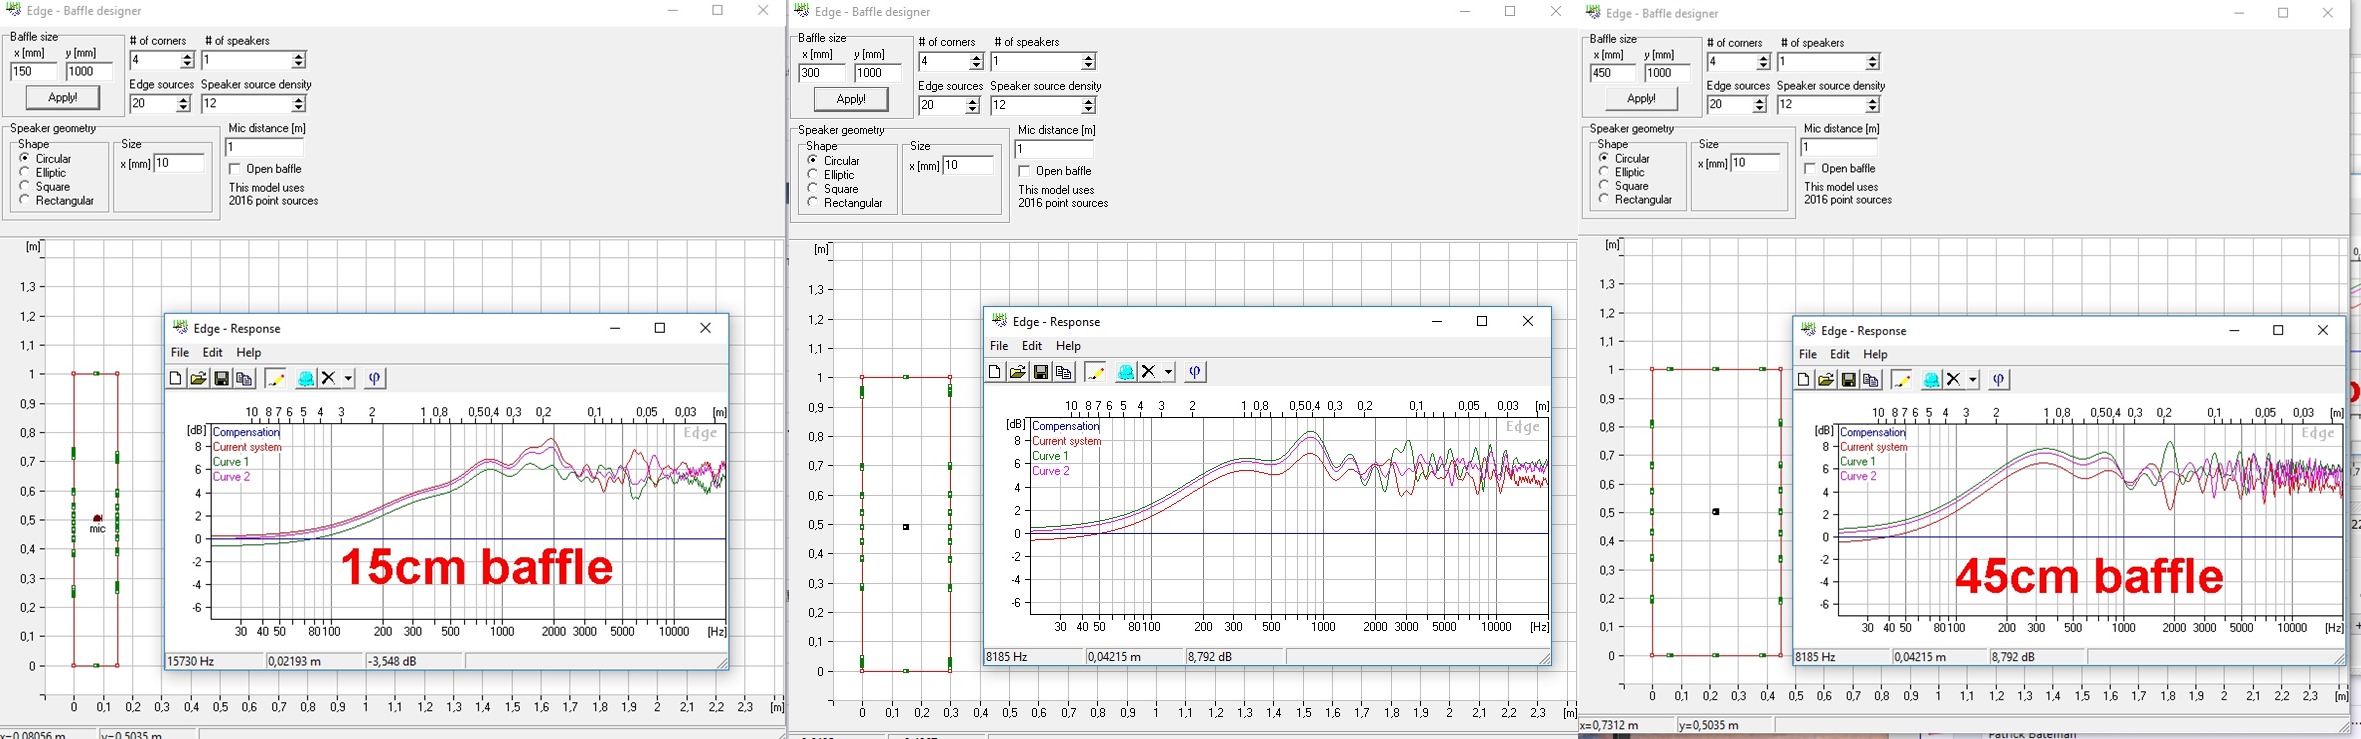Viewport: 2361px width, 739px height.
Task: Click Open folder icon in right Response window
Action: click(x=1826, y=380)
